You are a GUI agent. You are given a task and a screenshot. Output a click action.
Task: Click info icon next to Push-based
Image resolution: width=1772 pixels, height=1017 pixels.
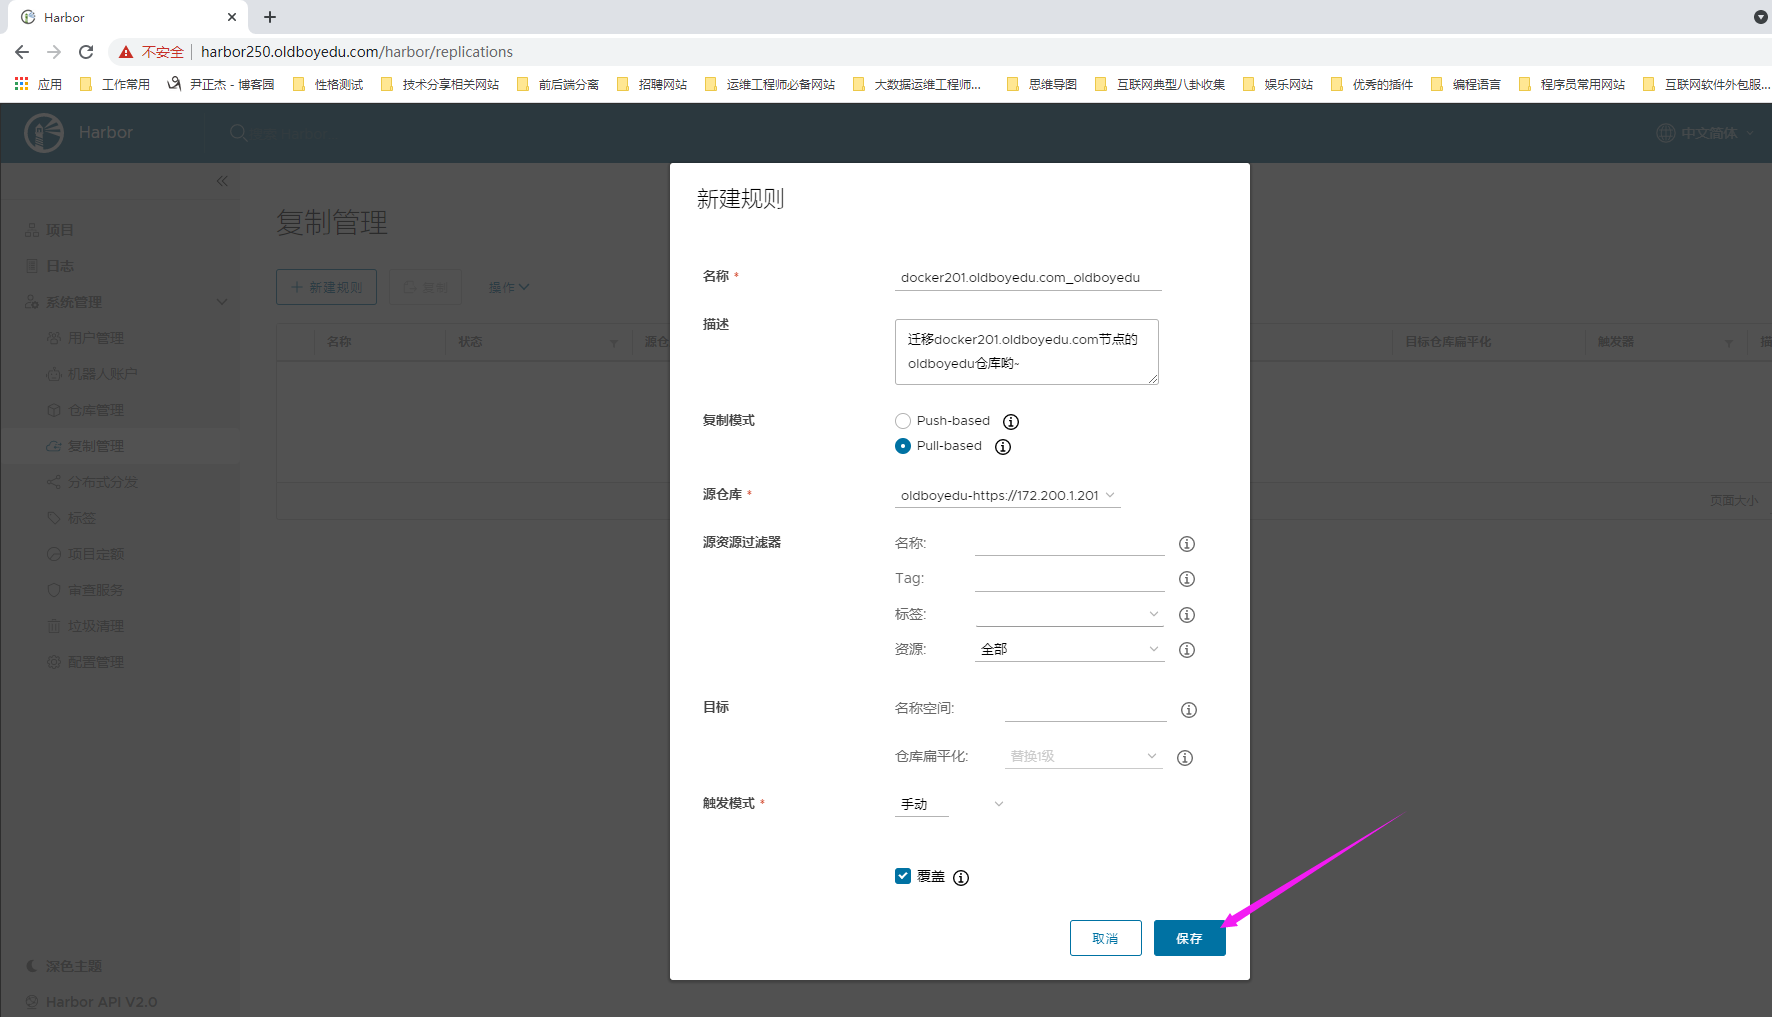[1011, 422]
